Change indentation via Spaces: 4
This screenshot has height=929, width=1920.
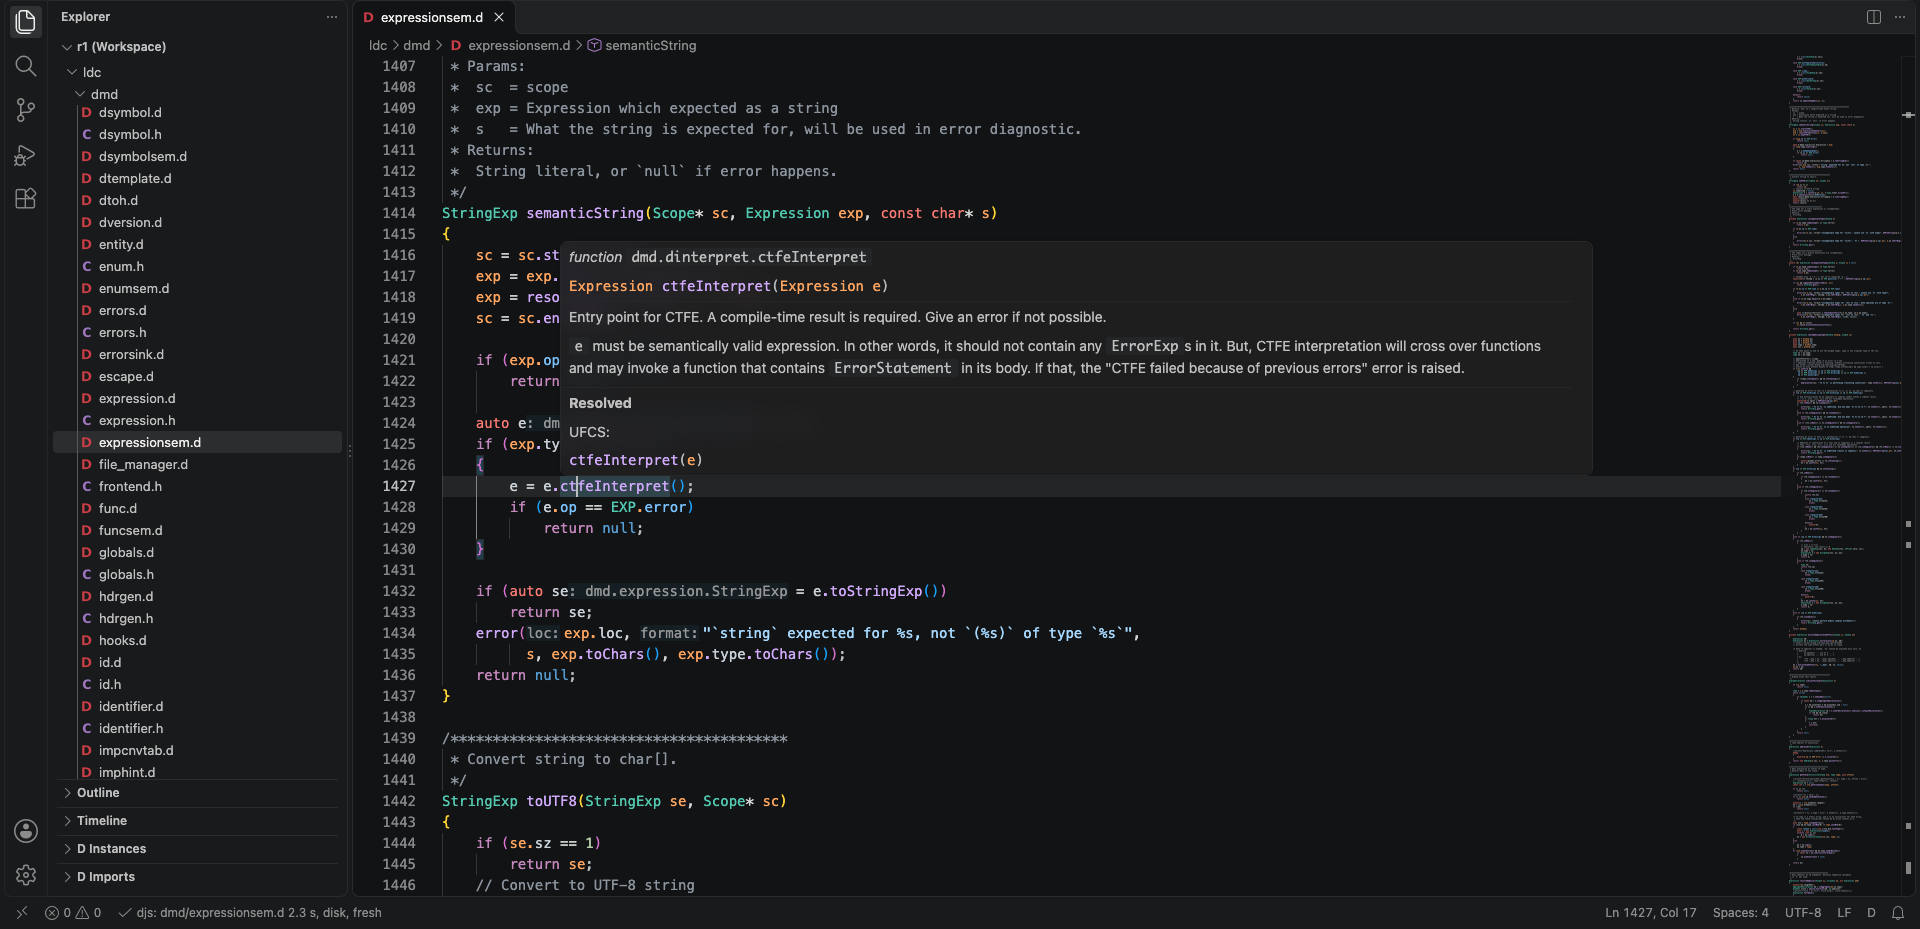pyautogui.click(x=1740, y=912)
